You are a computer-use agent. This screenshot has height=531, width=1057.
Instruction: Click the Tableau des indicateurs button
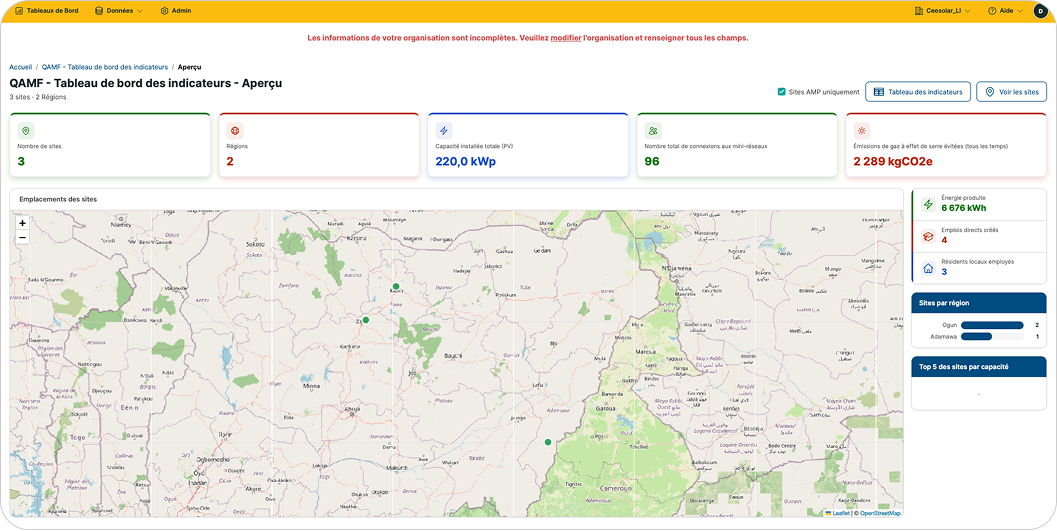pyautogui.click(x=918, y=92)
